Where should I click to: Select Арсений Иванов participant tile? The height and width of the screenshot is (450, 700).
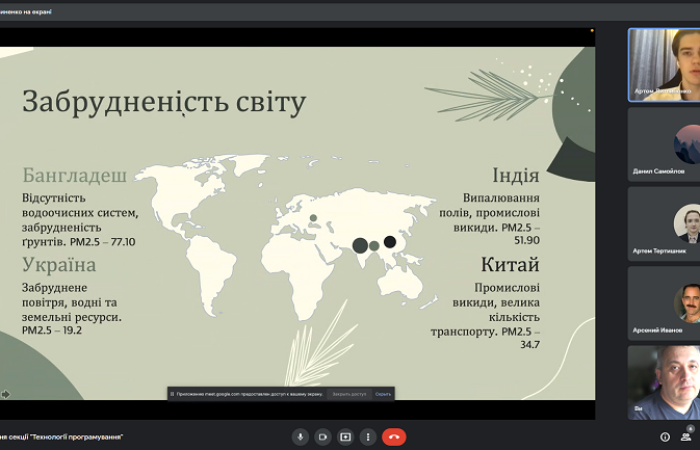pos(663,302)
